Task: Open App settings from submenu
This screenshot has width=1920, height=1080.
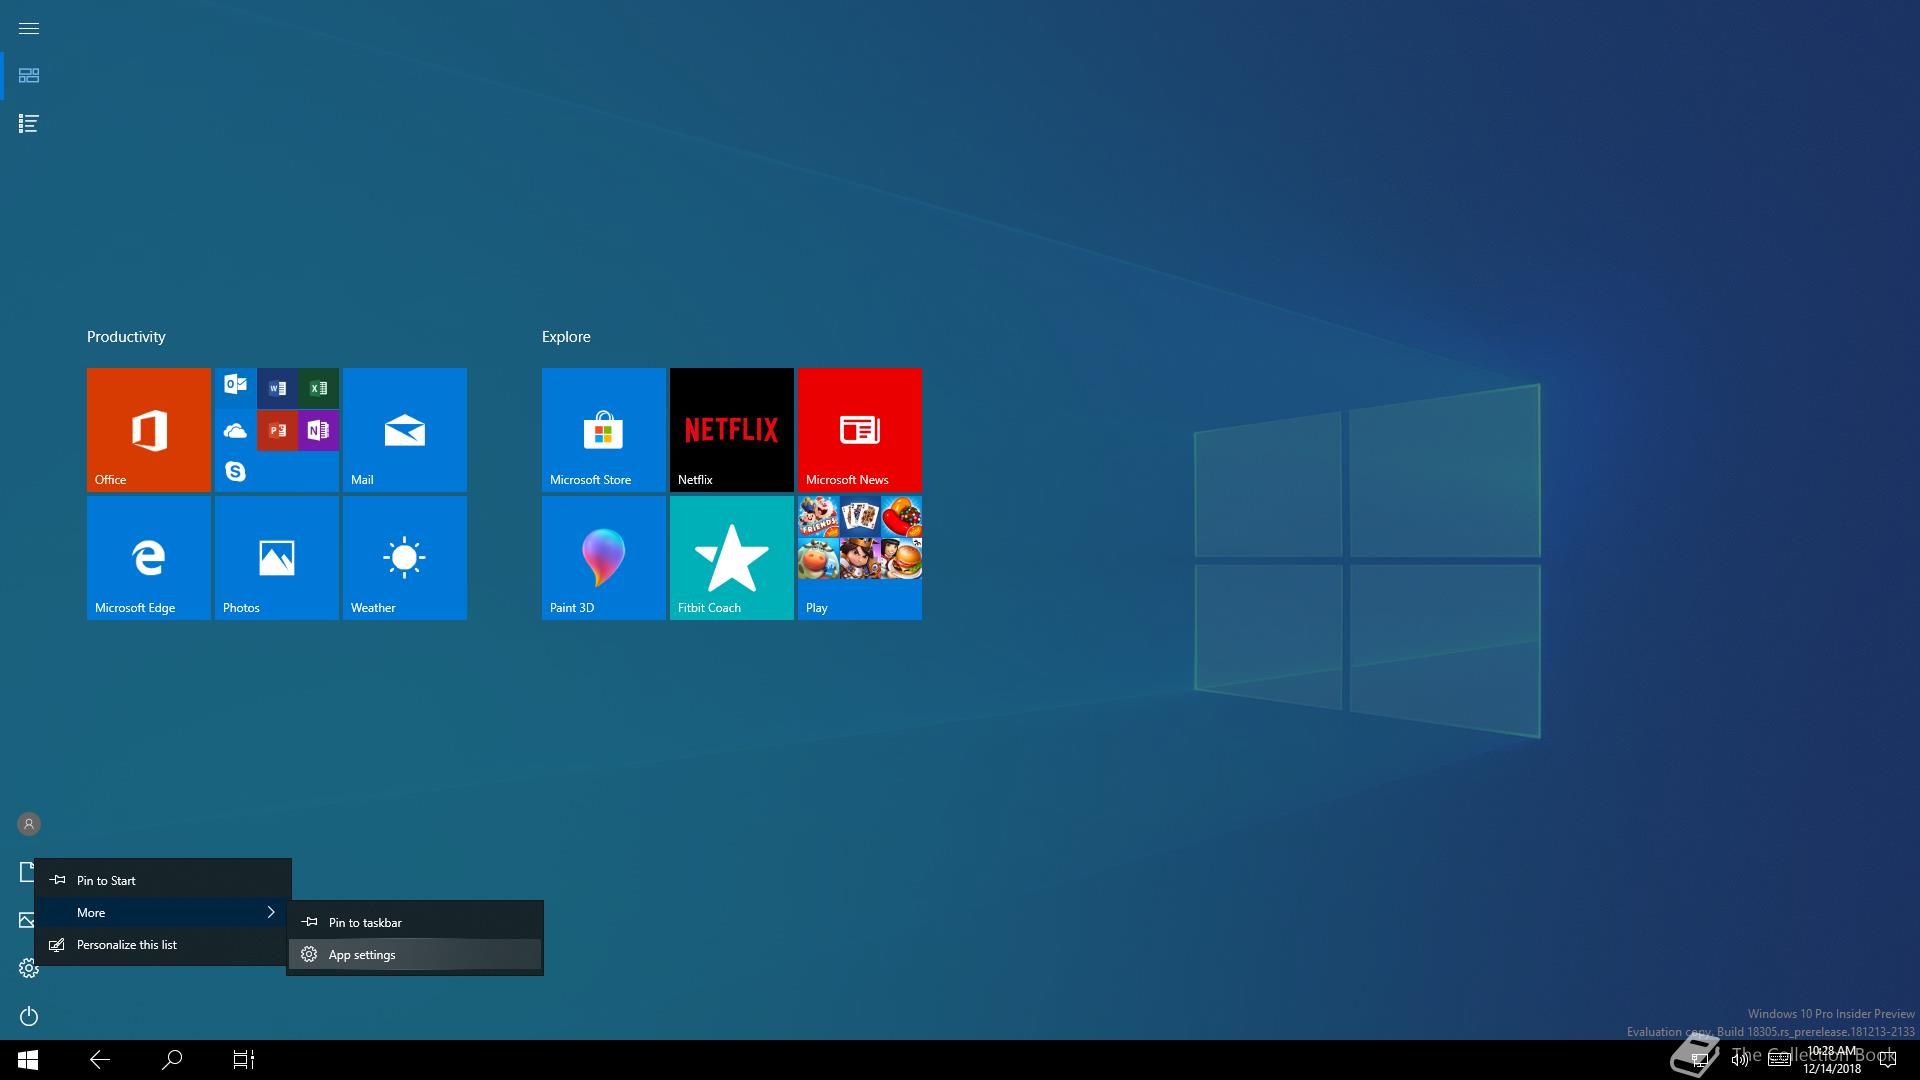Action: click(x=415, y=955)
